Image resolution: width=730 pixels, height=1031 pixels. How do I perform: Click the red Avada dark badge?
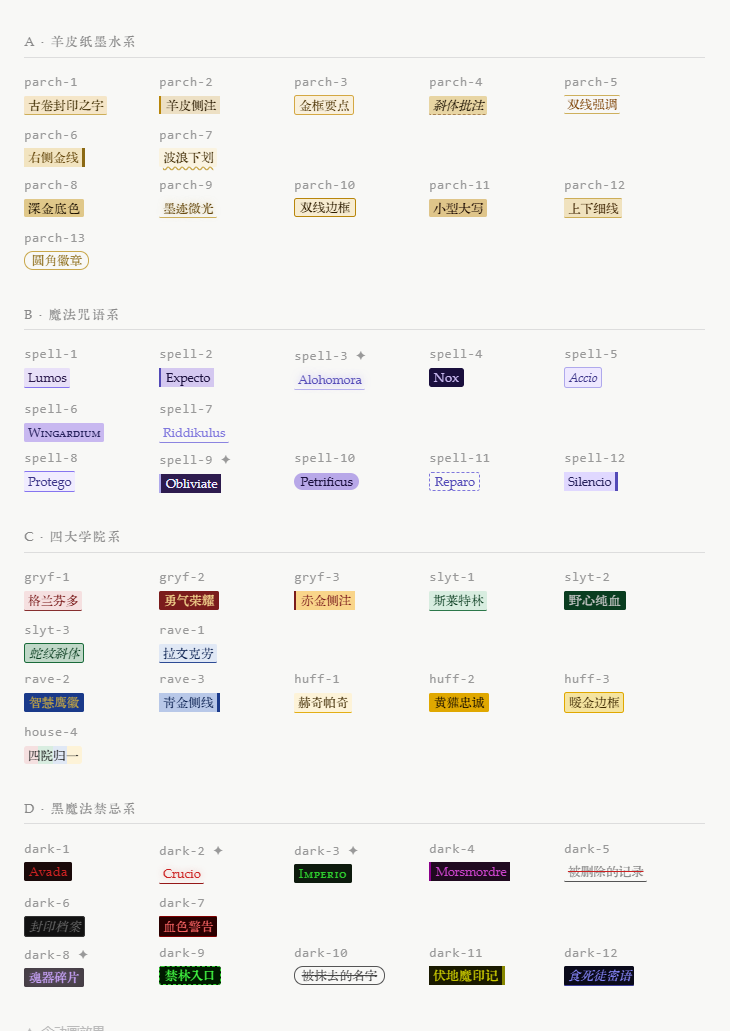tap(48, 872)
